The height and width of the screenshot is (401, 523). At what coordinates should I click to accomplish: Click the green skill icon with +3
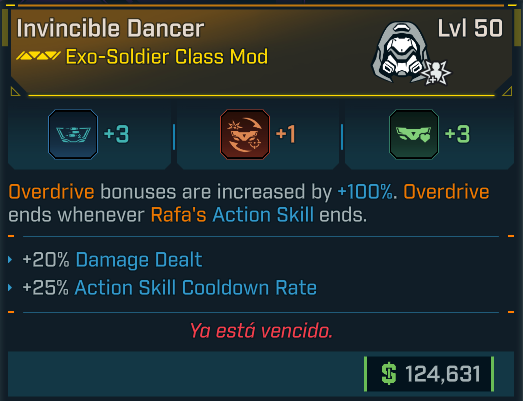[414, 134]
